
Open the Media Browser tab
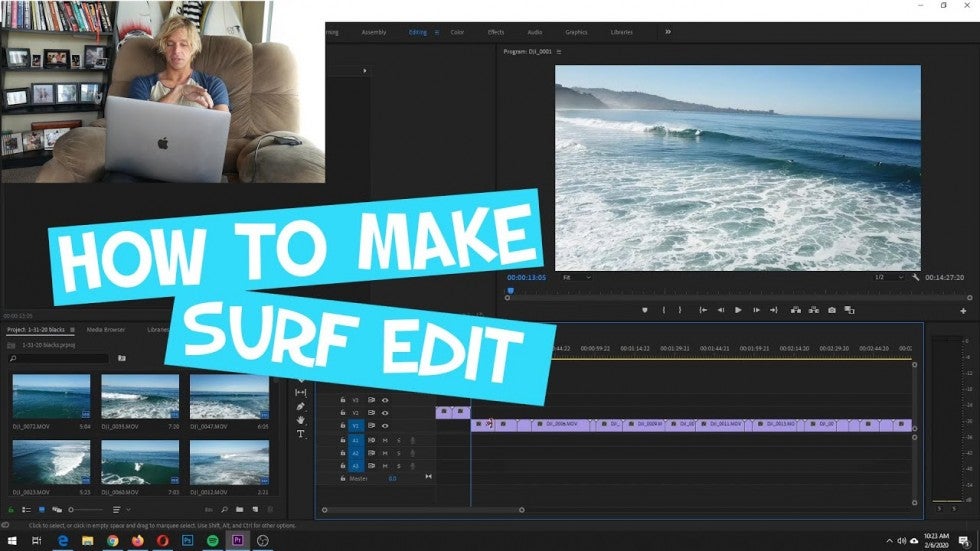pos(106,330)
